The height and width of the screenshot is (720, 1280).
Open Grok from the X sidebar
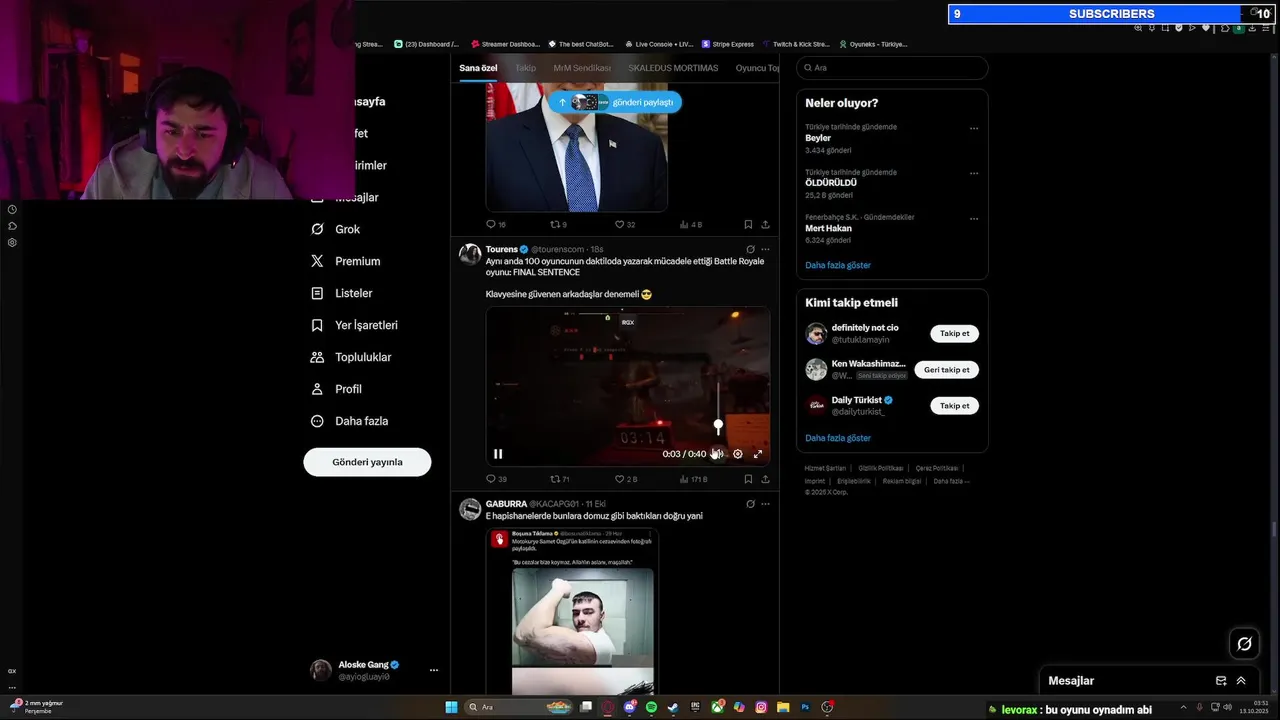335,229
